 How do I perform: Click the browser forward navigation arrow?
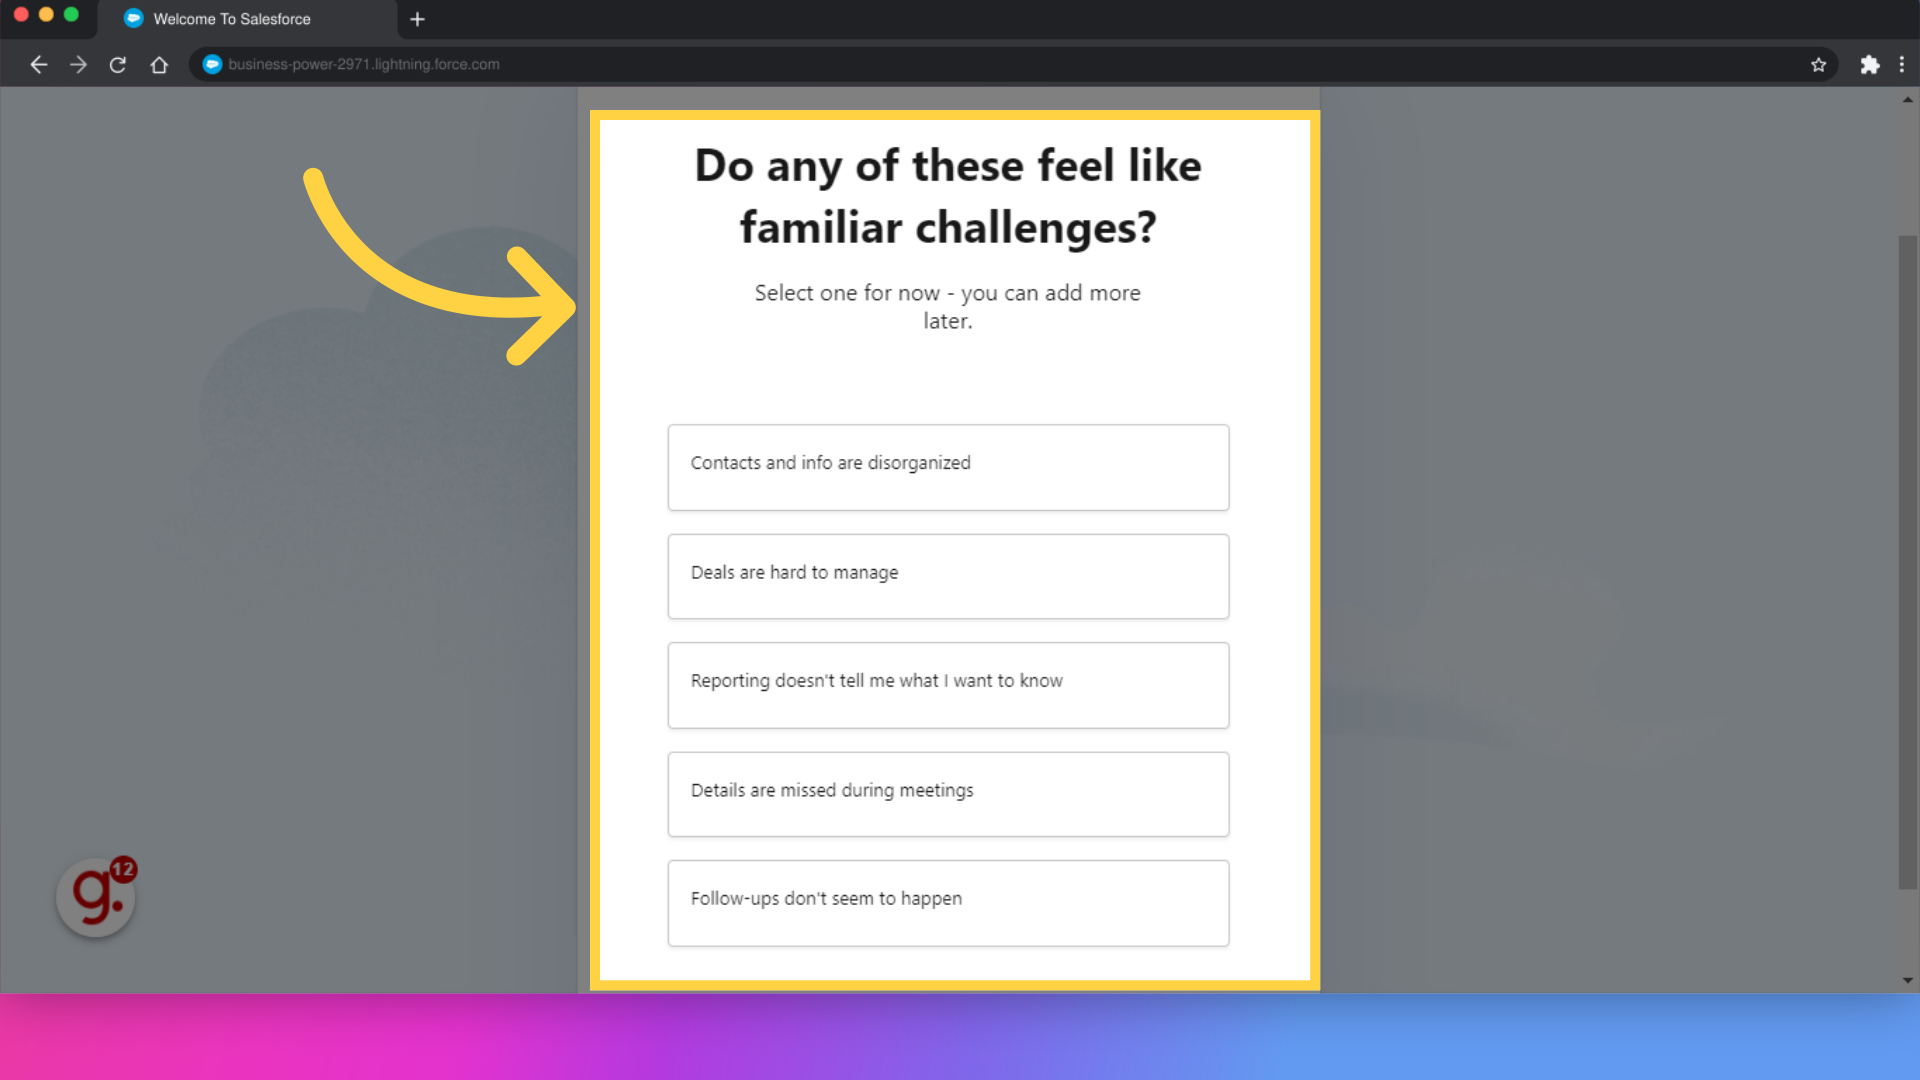pyautogui.click(x=78, y=63)
